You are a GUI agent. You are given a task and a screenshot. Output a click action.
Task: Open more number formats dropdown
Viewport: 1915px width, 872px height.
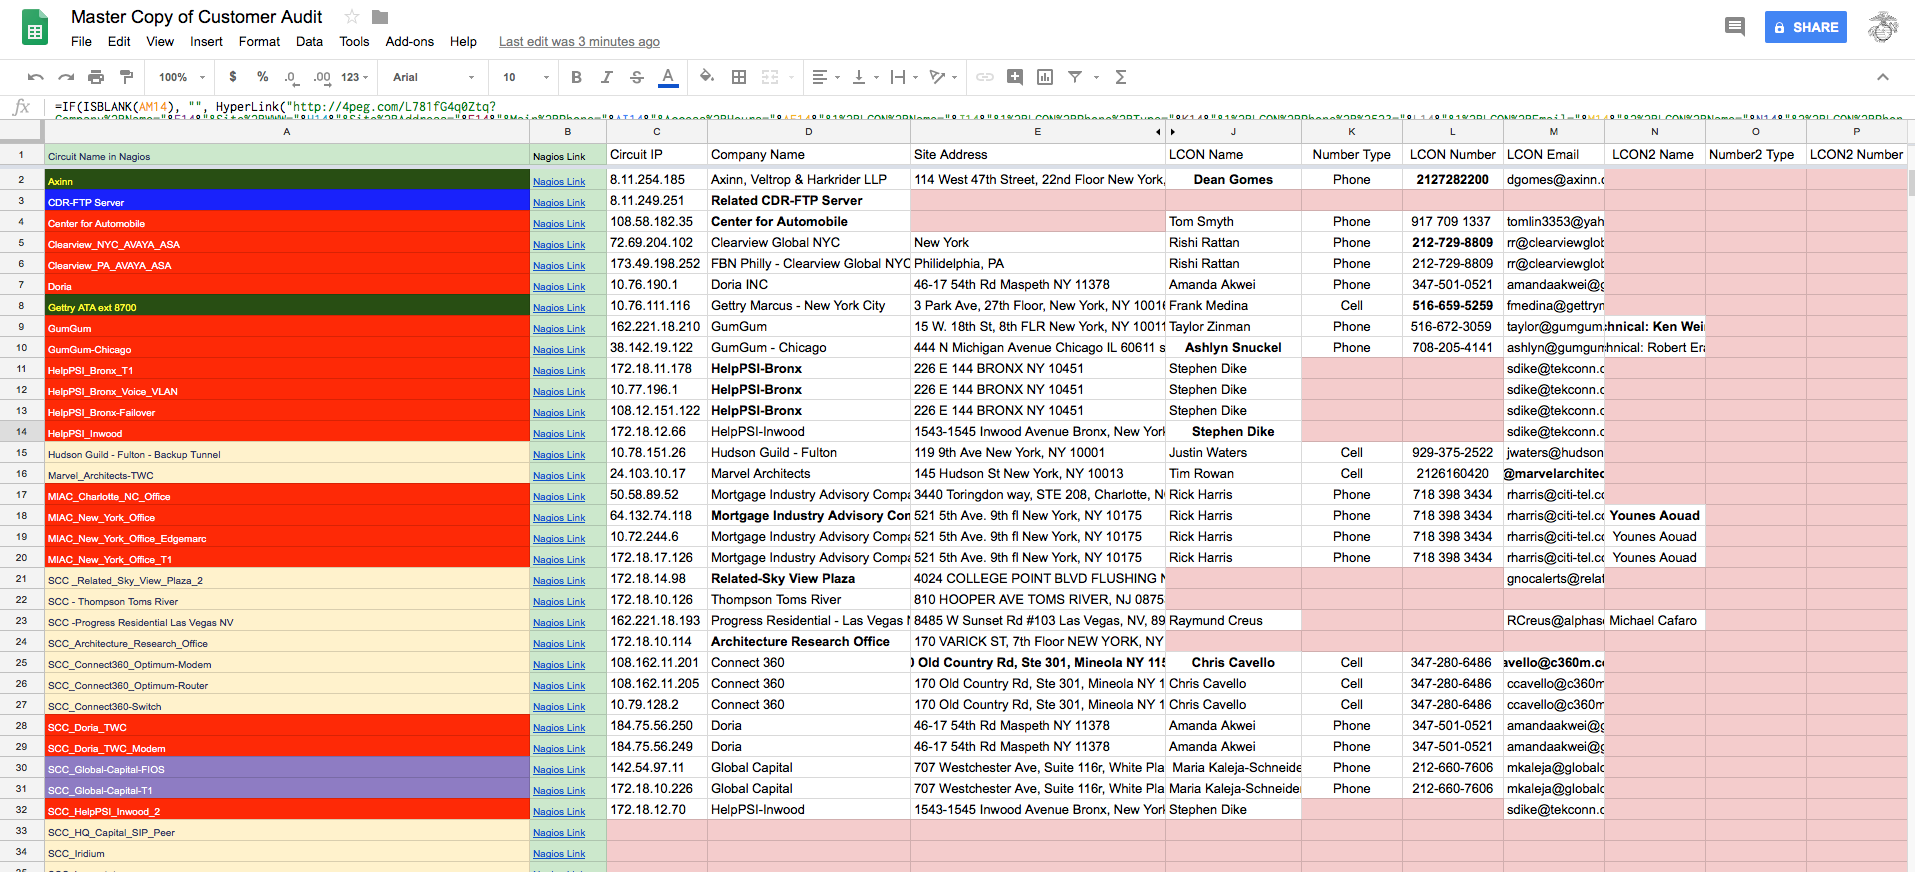(x=355, y=77)
